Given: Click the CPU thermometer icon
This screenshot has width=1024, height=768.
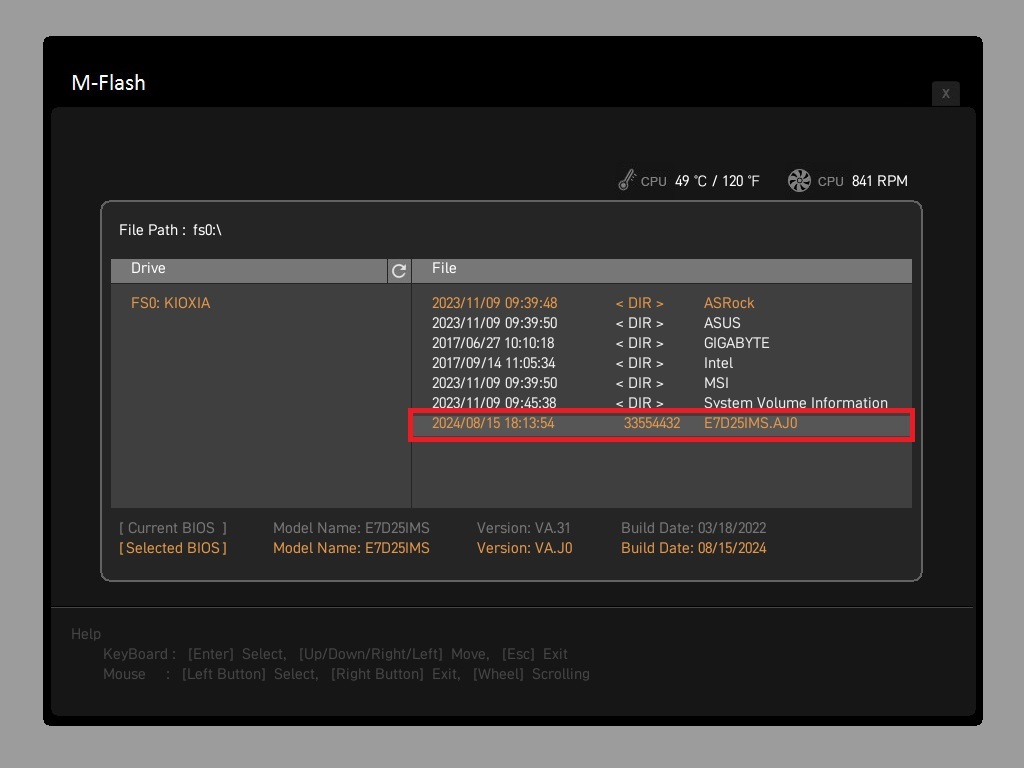Looking at the screenshot, I should click(x=627, y=181).
